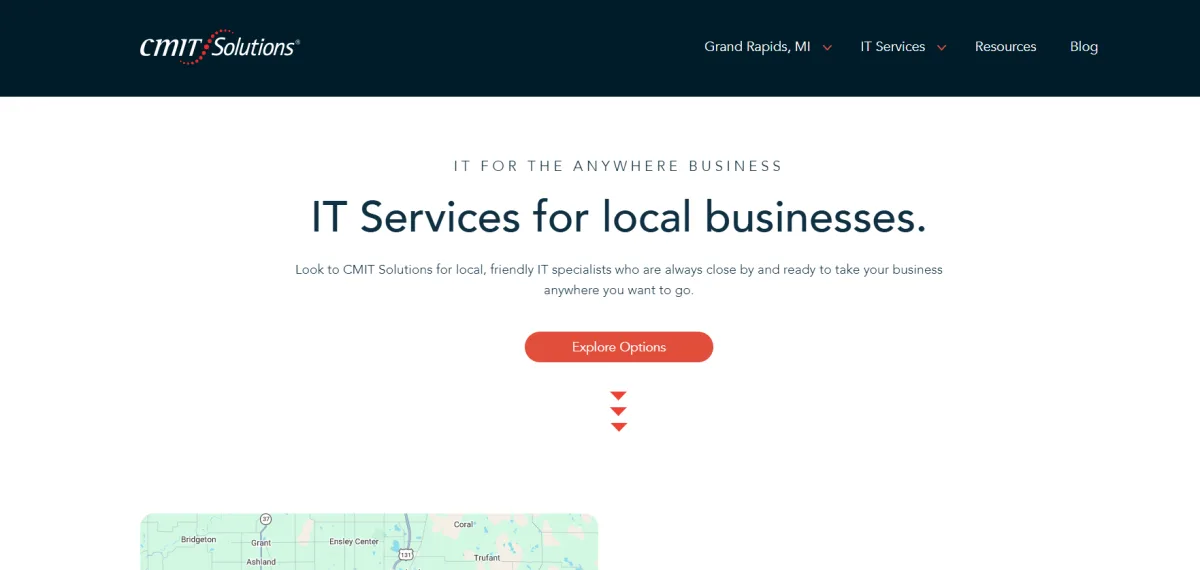This screenshot has width=1200, height=570.
Task: Click the "IT FOR THE ANYWHERE BUSINESS" tagline
Action: pyautogui.click(x=619, y=166)
